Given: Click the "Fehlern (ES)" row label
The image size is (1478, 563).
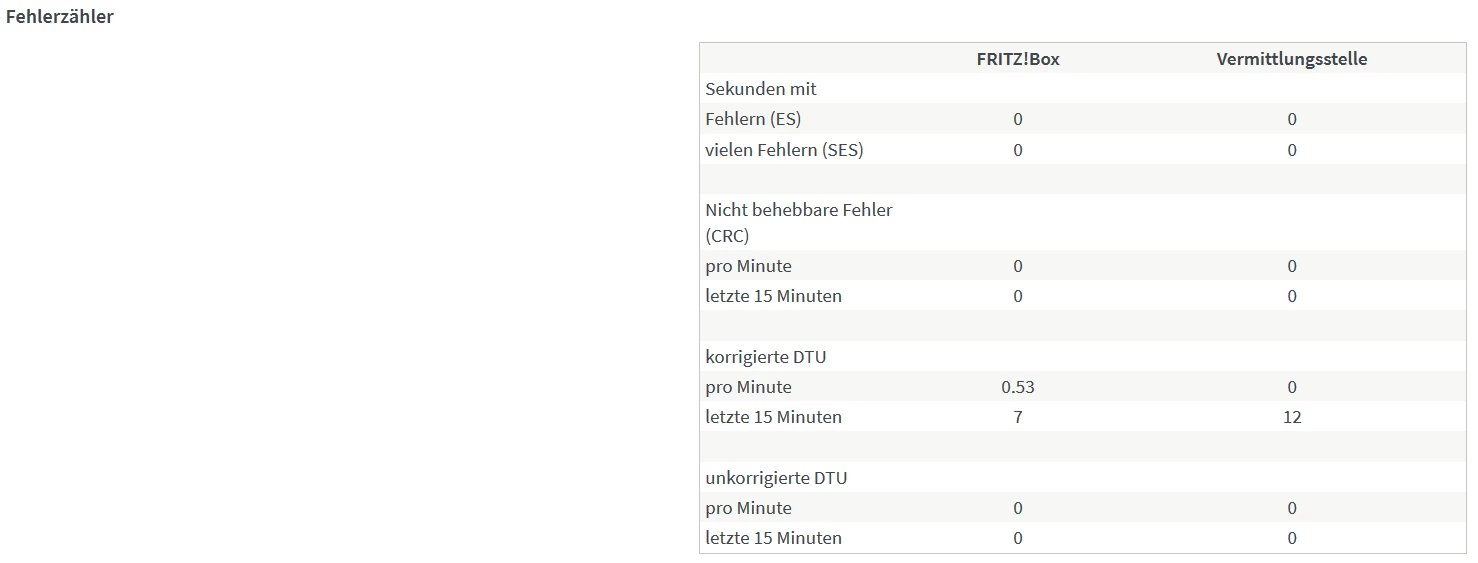Looking at the screenshot, I should pos(753,119).
